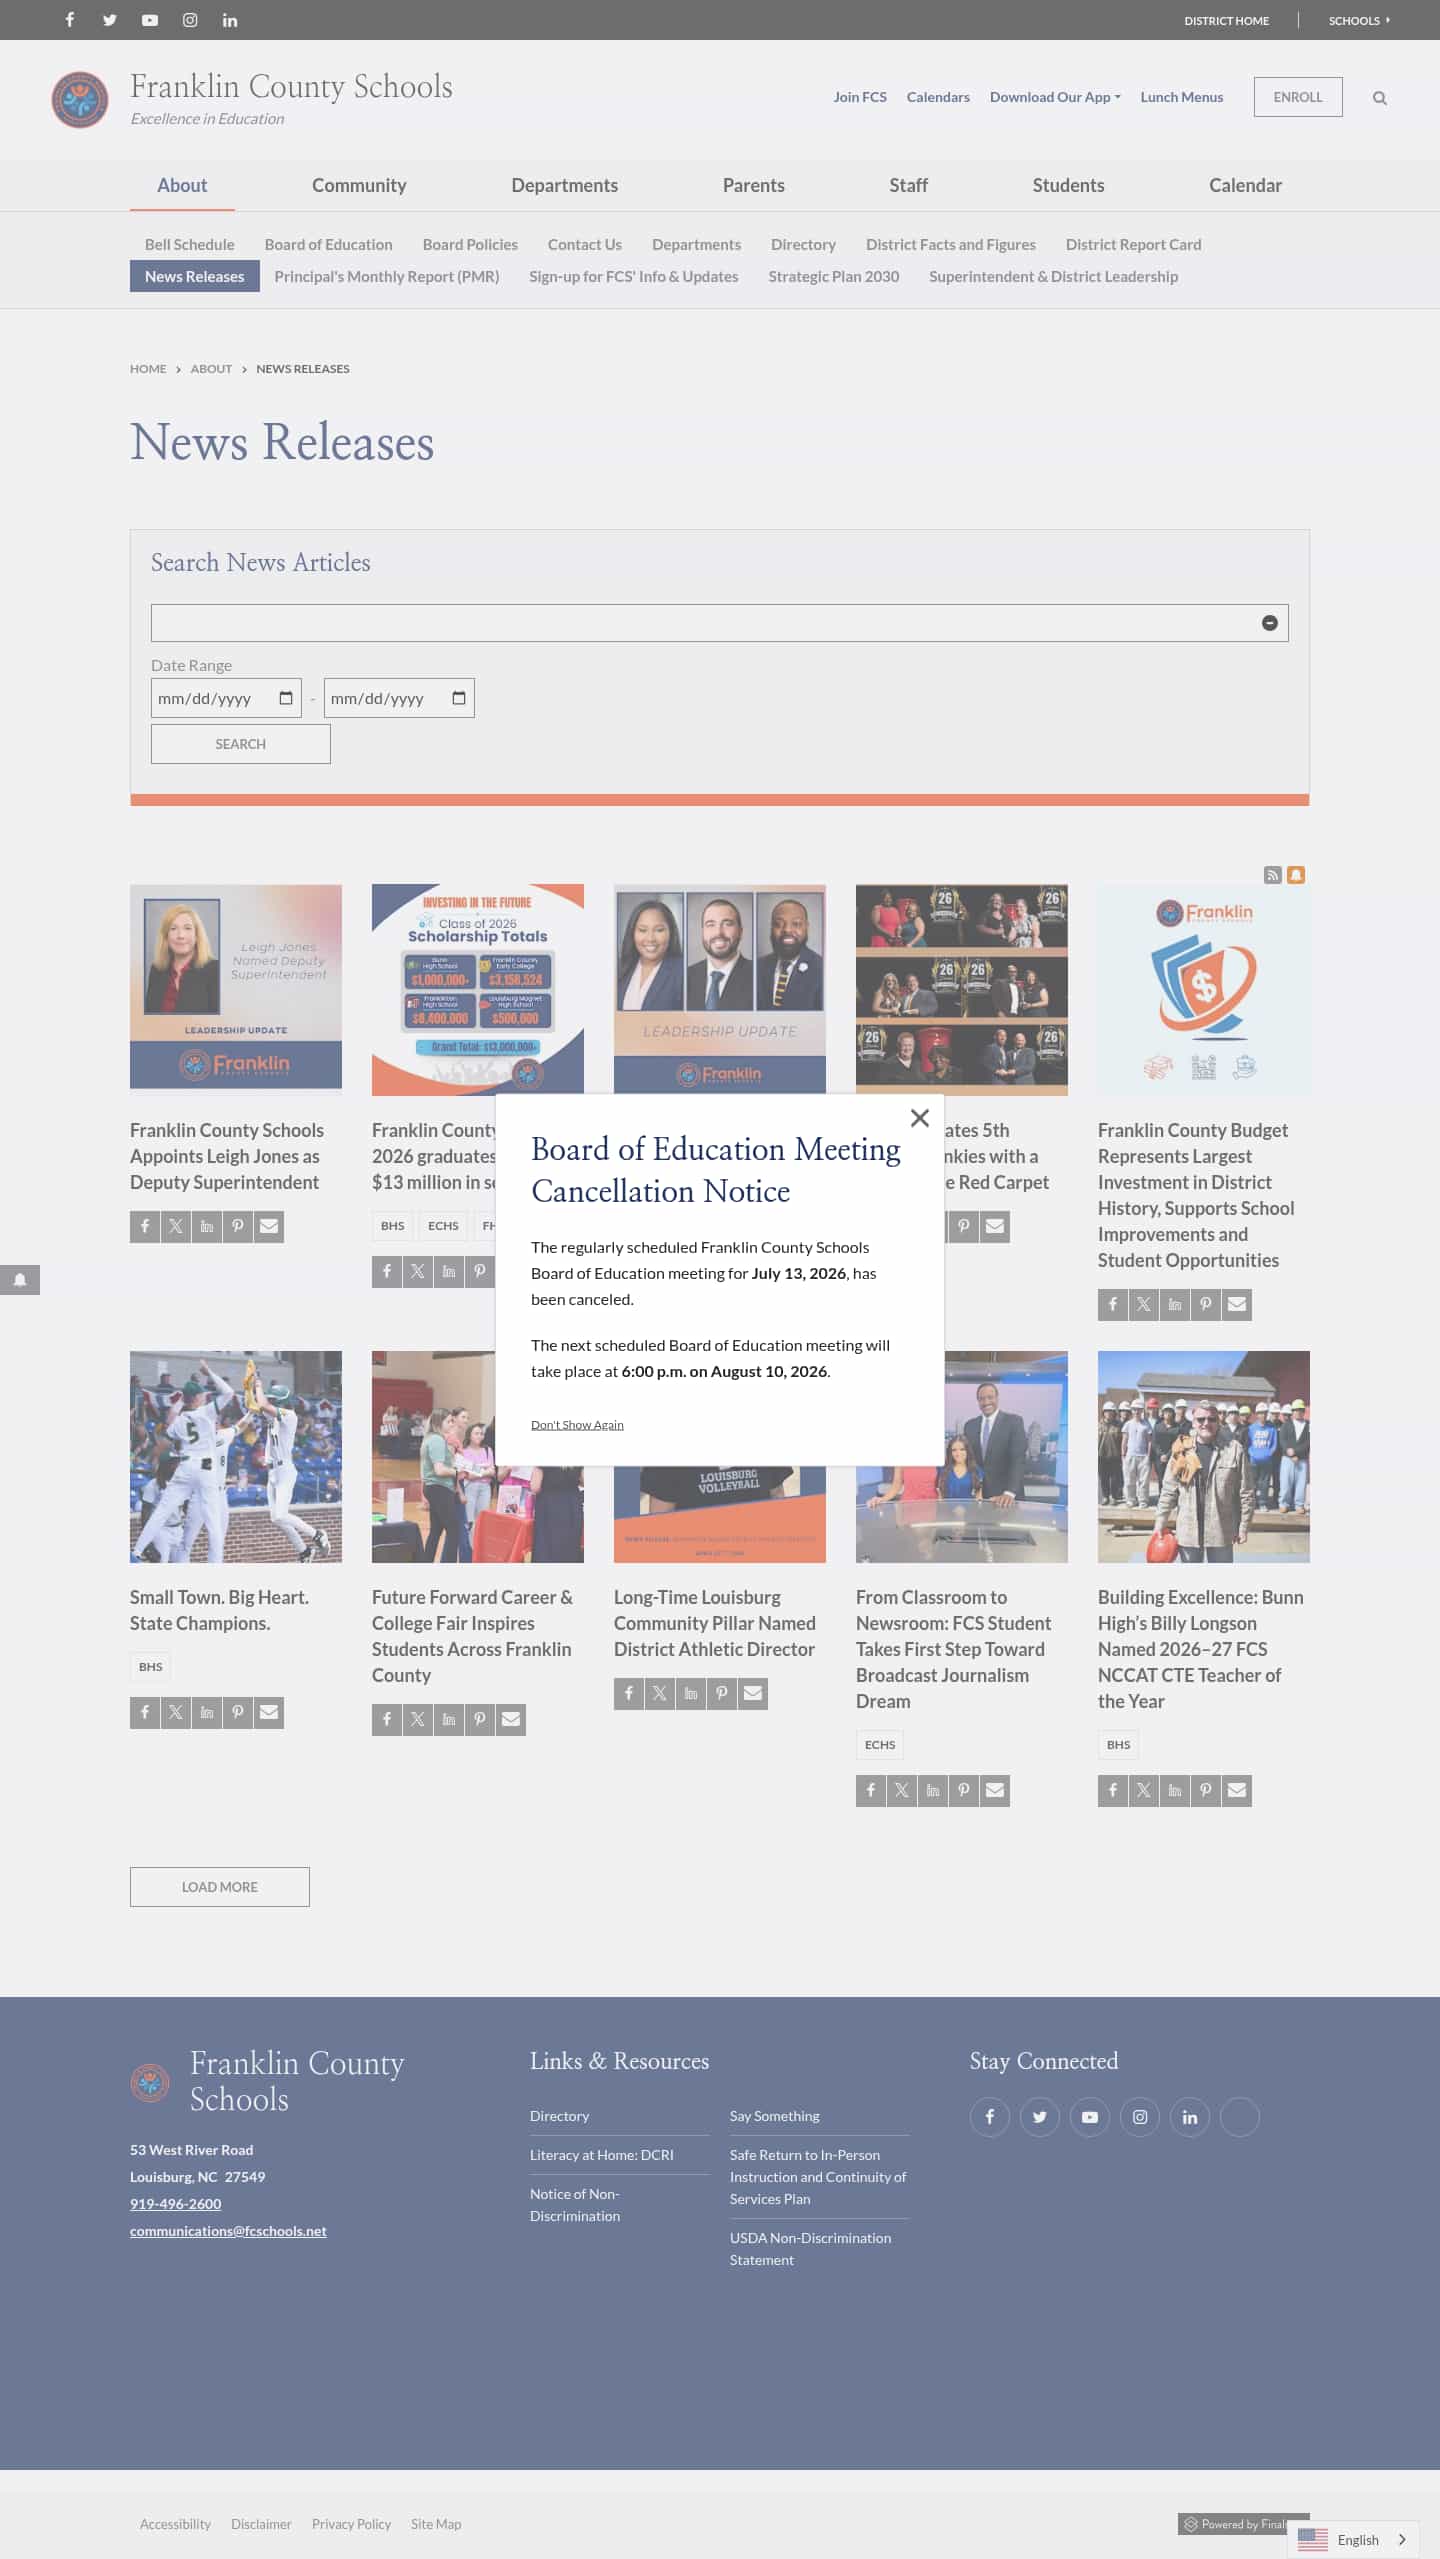The height and width of the screenshot is (2559, 1440).
Task: Click the SEARCH button
Action: [240, 744]
